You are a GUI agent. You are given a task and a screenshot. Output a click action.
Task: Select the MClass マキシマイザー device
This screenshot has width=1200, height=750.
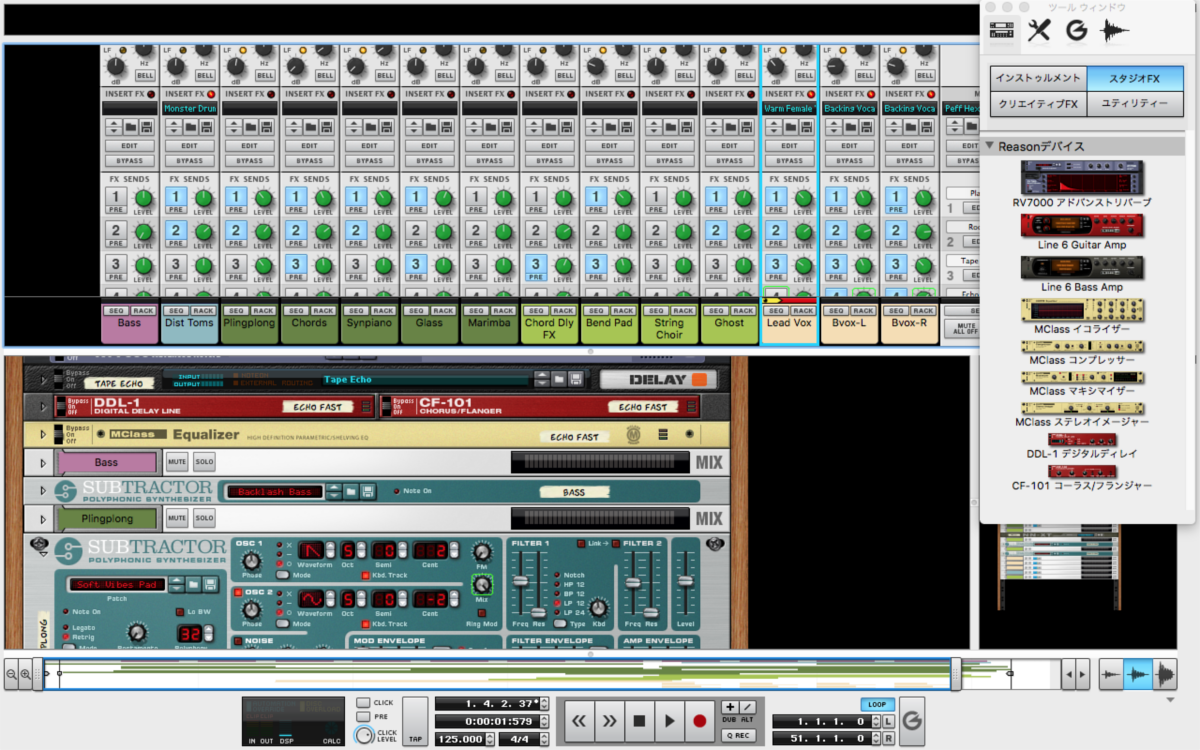click(1082, 378)
